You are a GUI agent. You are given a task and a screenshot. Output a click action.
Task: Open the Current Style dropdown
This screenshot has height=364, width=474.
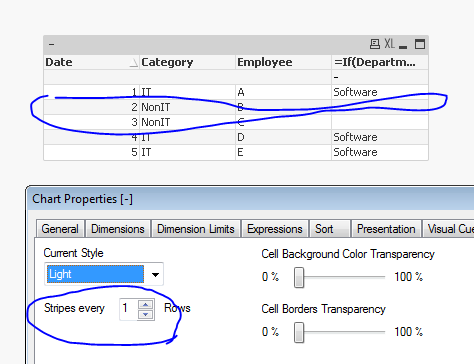tap(155, 274)
